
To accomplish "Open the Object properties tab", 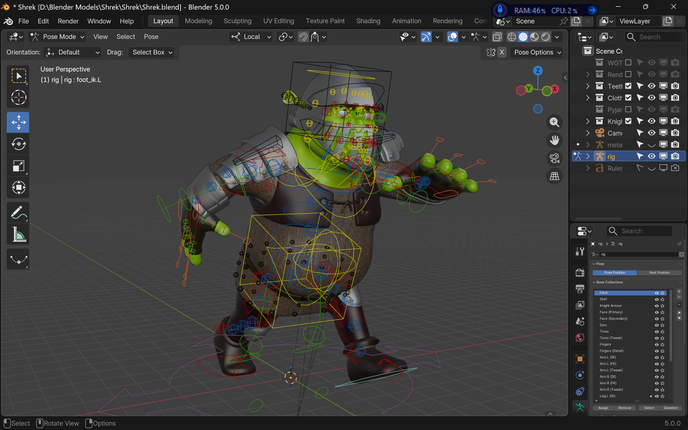I will pyautogui.click(x=580, y=359).
